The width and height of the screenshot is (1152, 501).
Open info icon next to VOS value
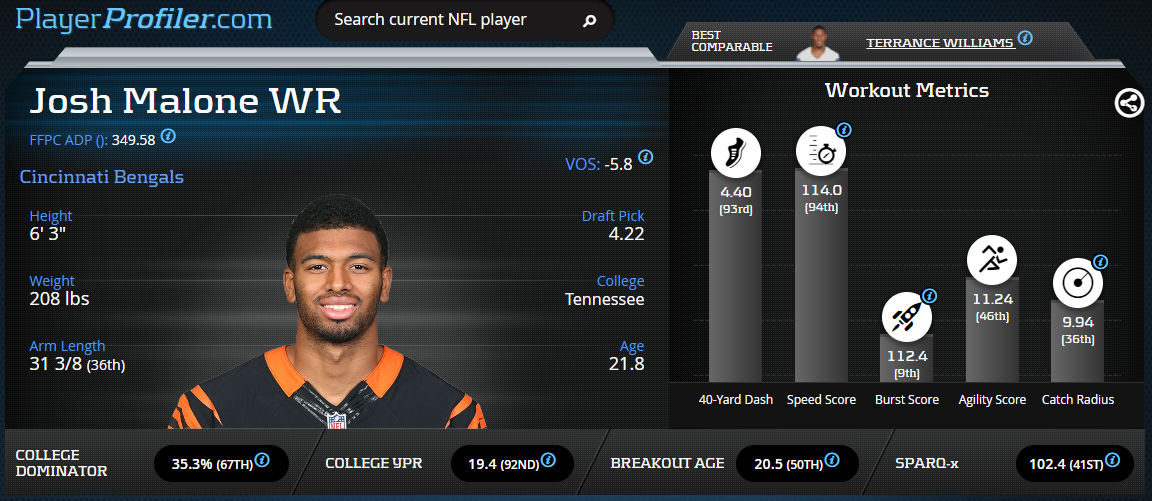[x=645, y=157]
